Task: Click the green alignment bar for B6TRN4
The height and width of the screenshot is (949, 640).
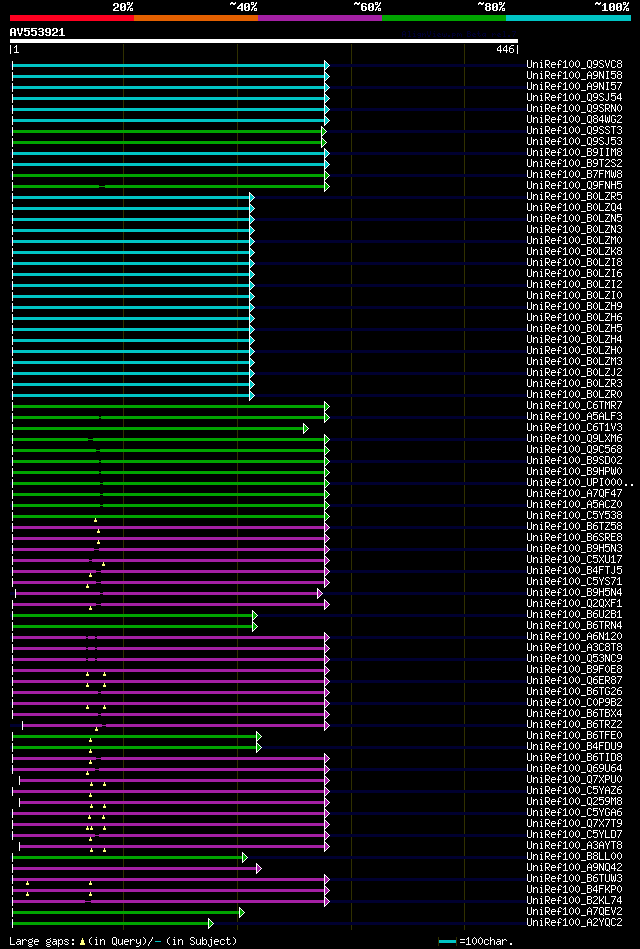Action: (135, 626)
